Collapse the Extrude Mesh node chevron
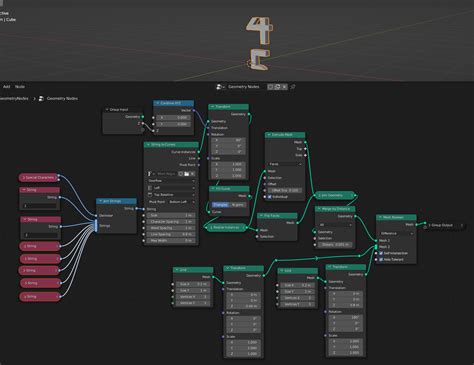Image resolution: width=474 pixels, height=365 pixels. pos(269,135)
